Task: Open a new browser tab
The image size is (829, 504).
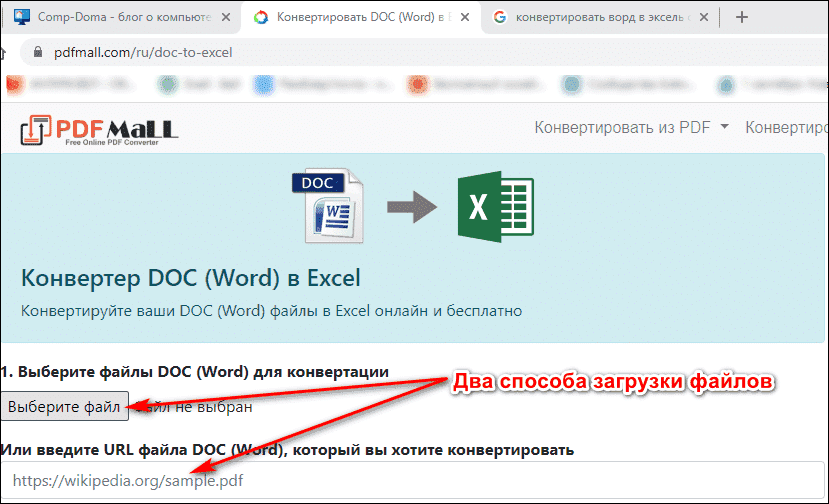Action: click(x=742, y=17)
